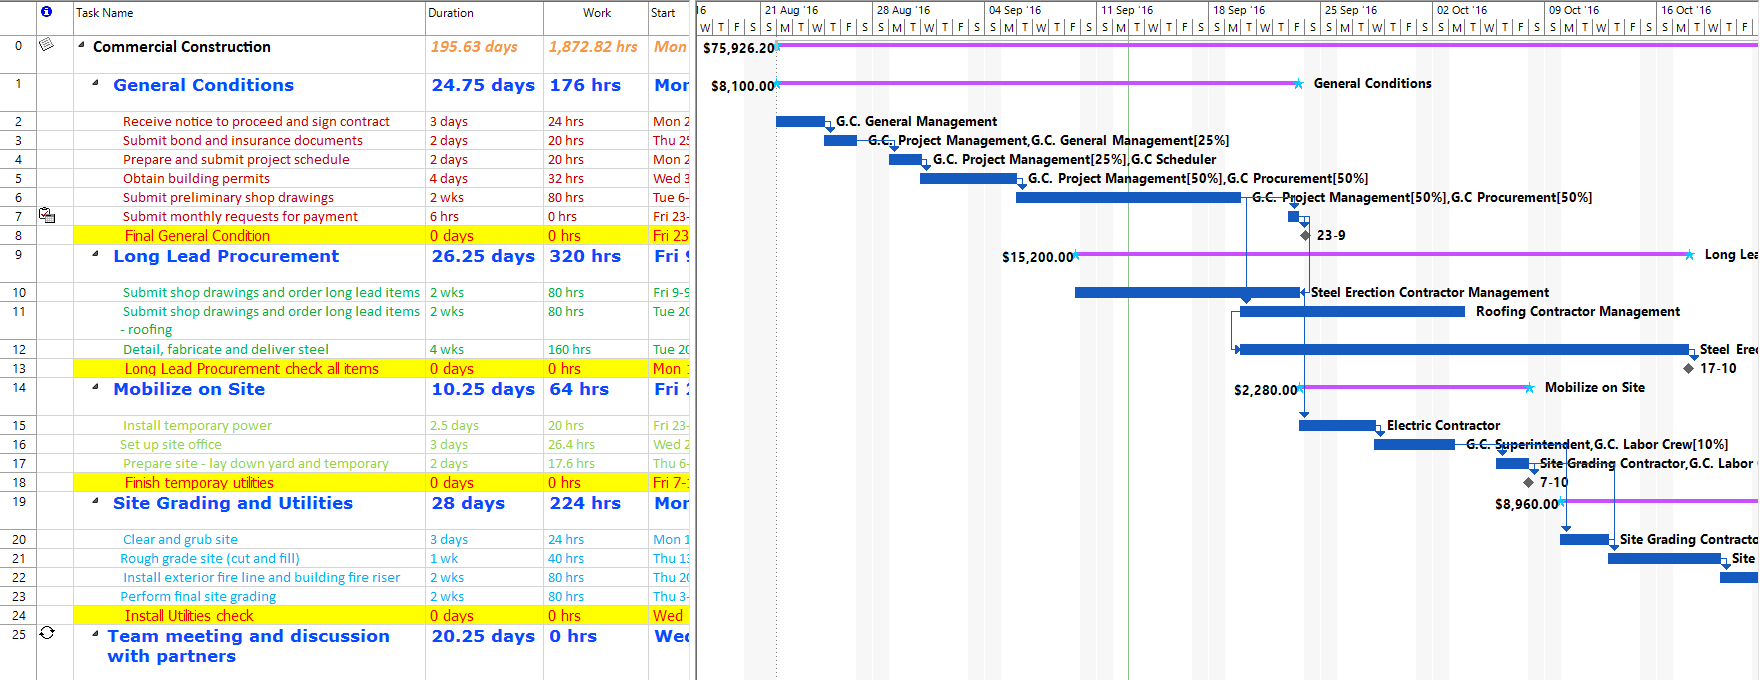This screenshot has width=1760, height=680.
Task: Click the G.C. General Management Gantt bar
Action: (800, 121)
